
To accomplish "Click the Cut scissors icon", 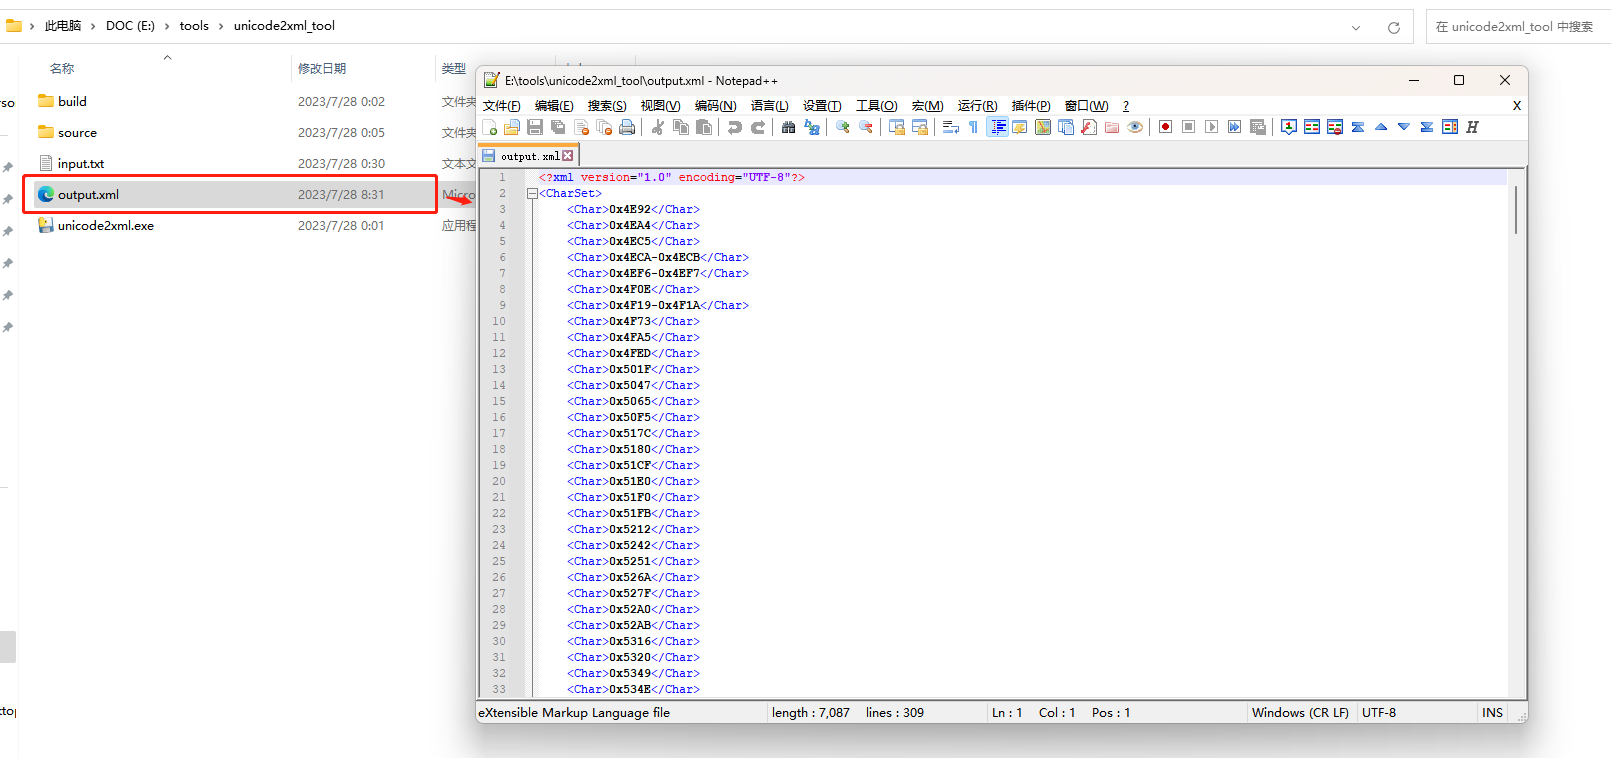I will pos(658,127).
